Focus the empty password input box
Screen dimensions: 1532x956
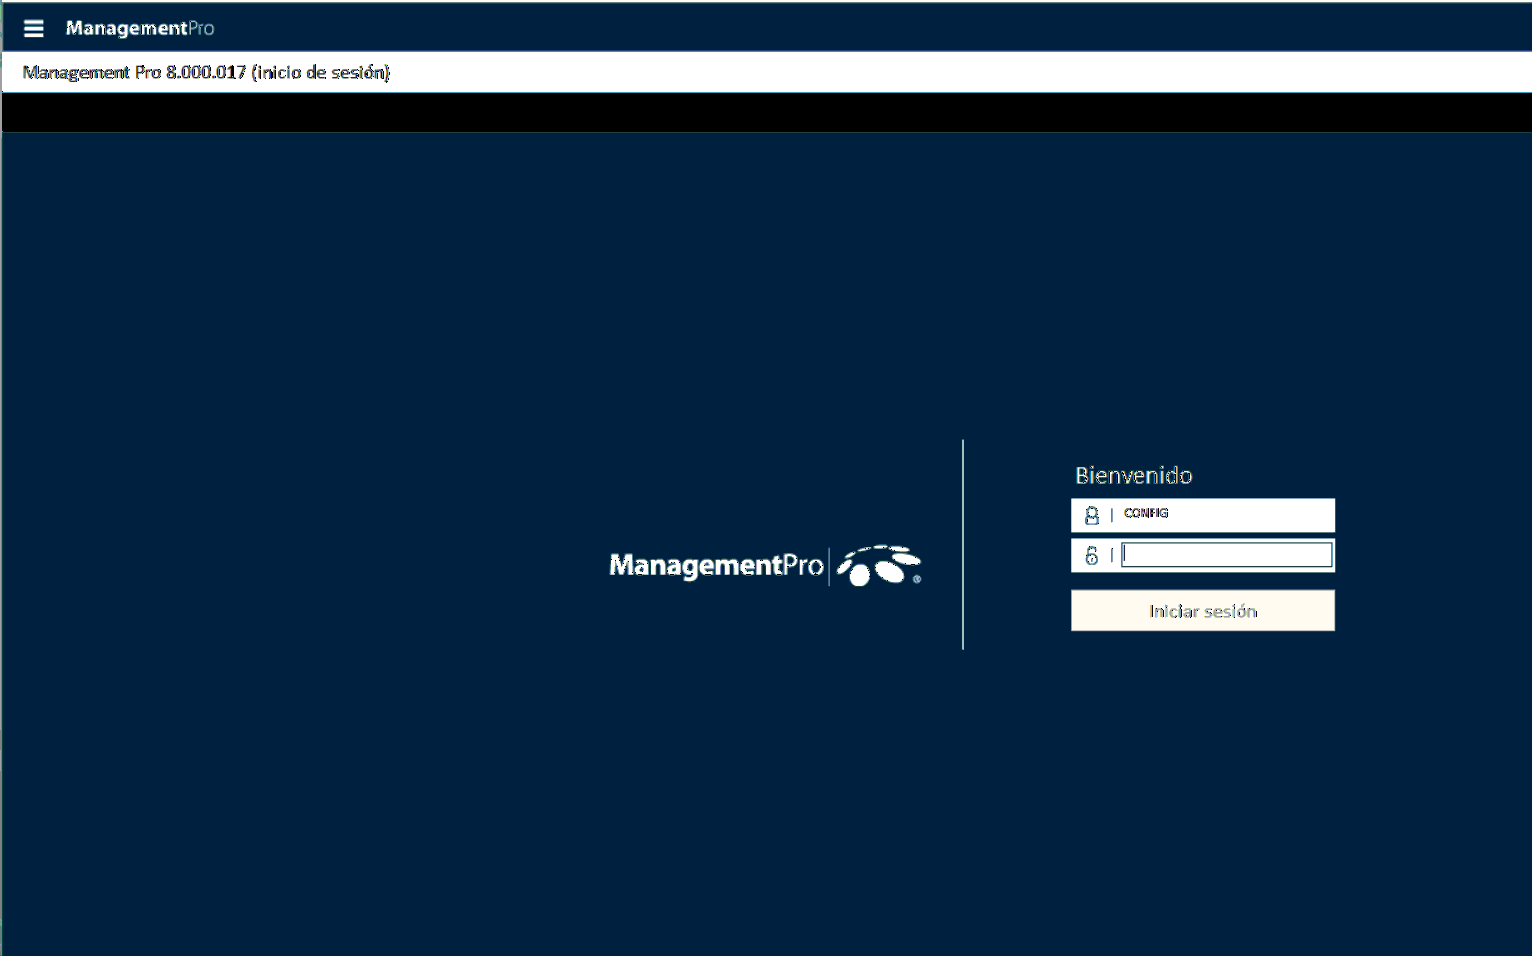point(1226,555)
